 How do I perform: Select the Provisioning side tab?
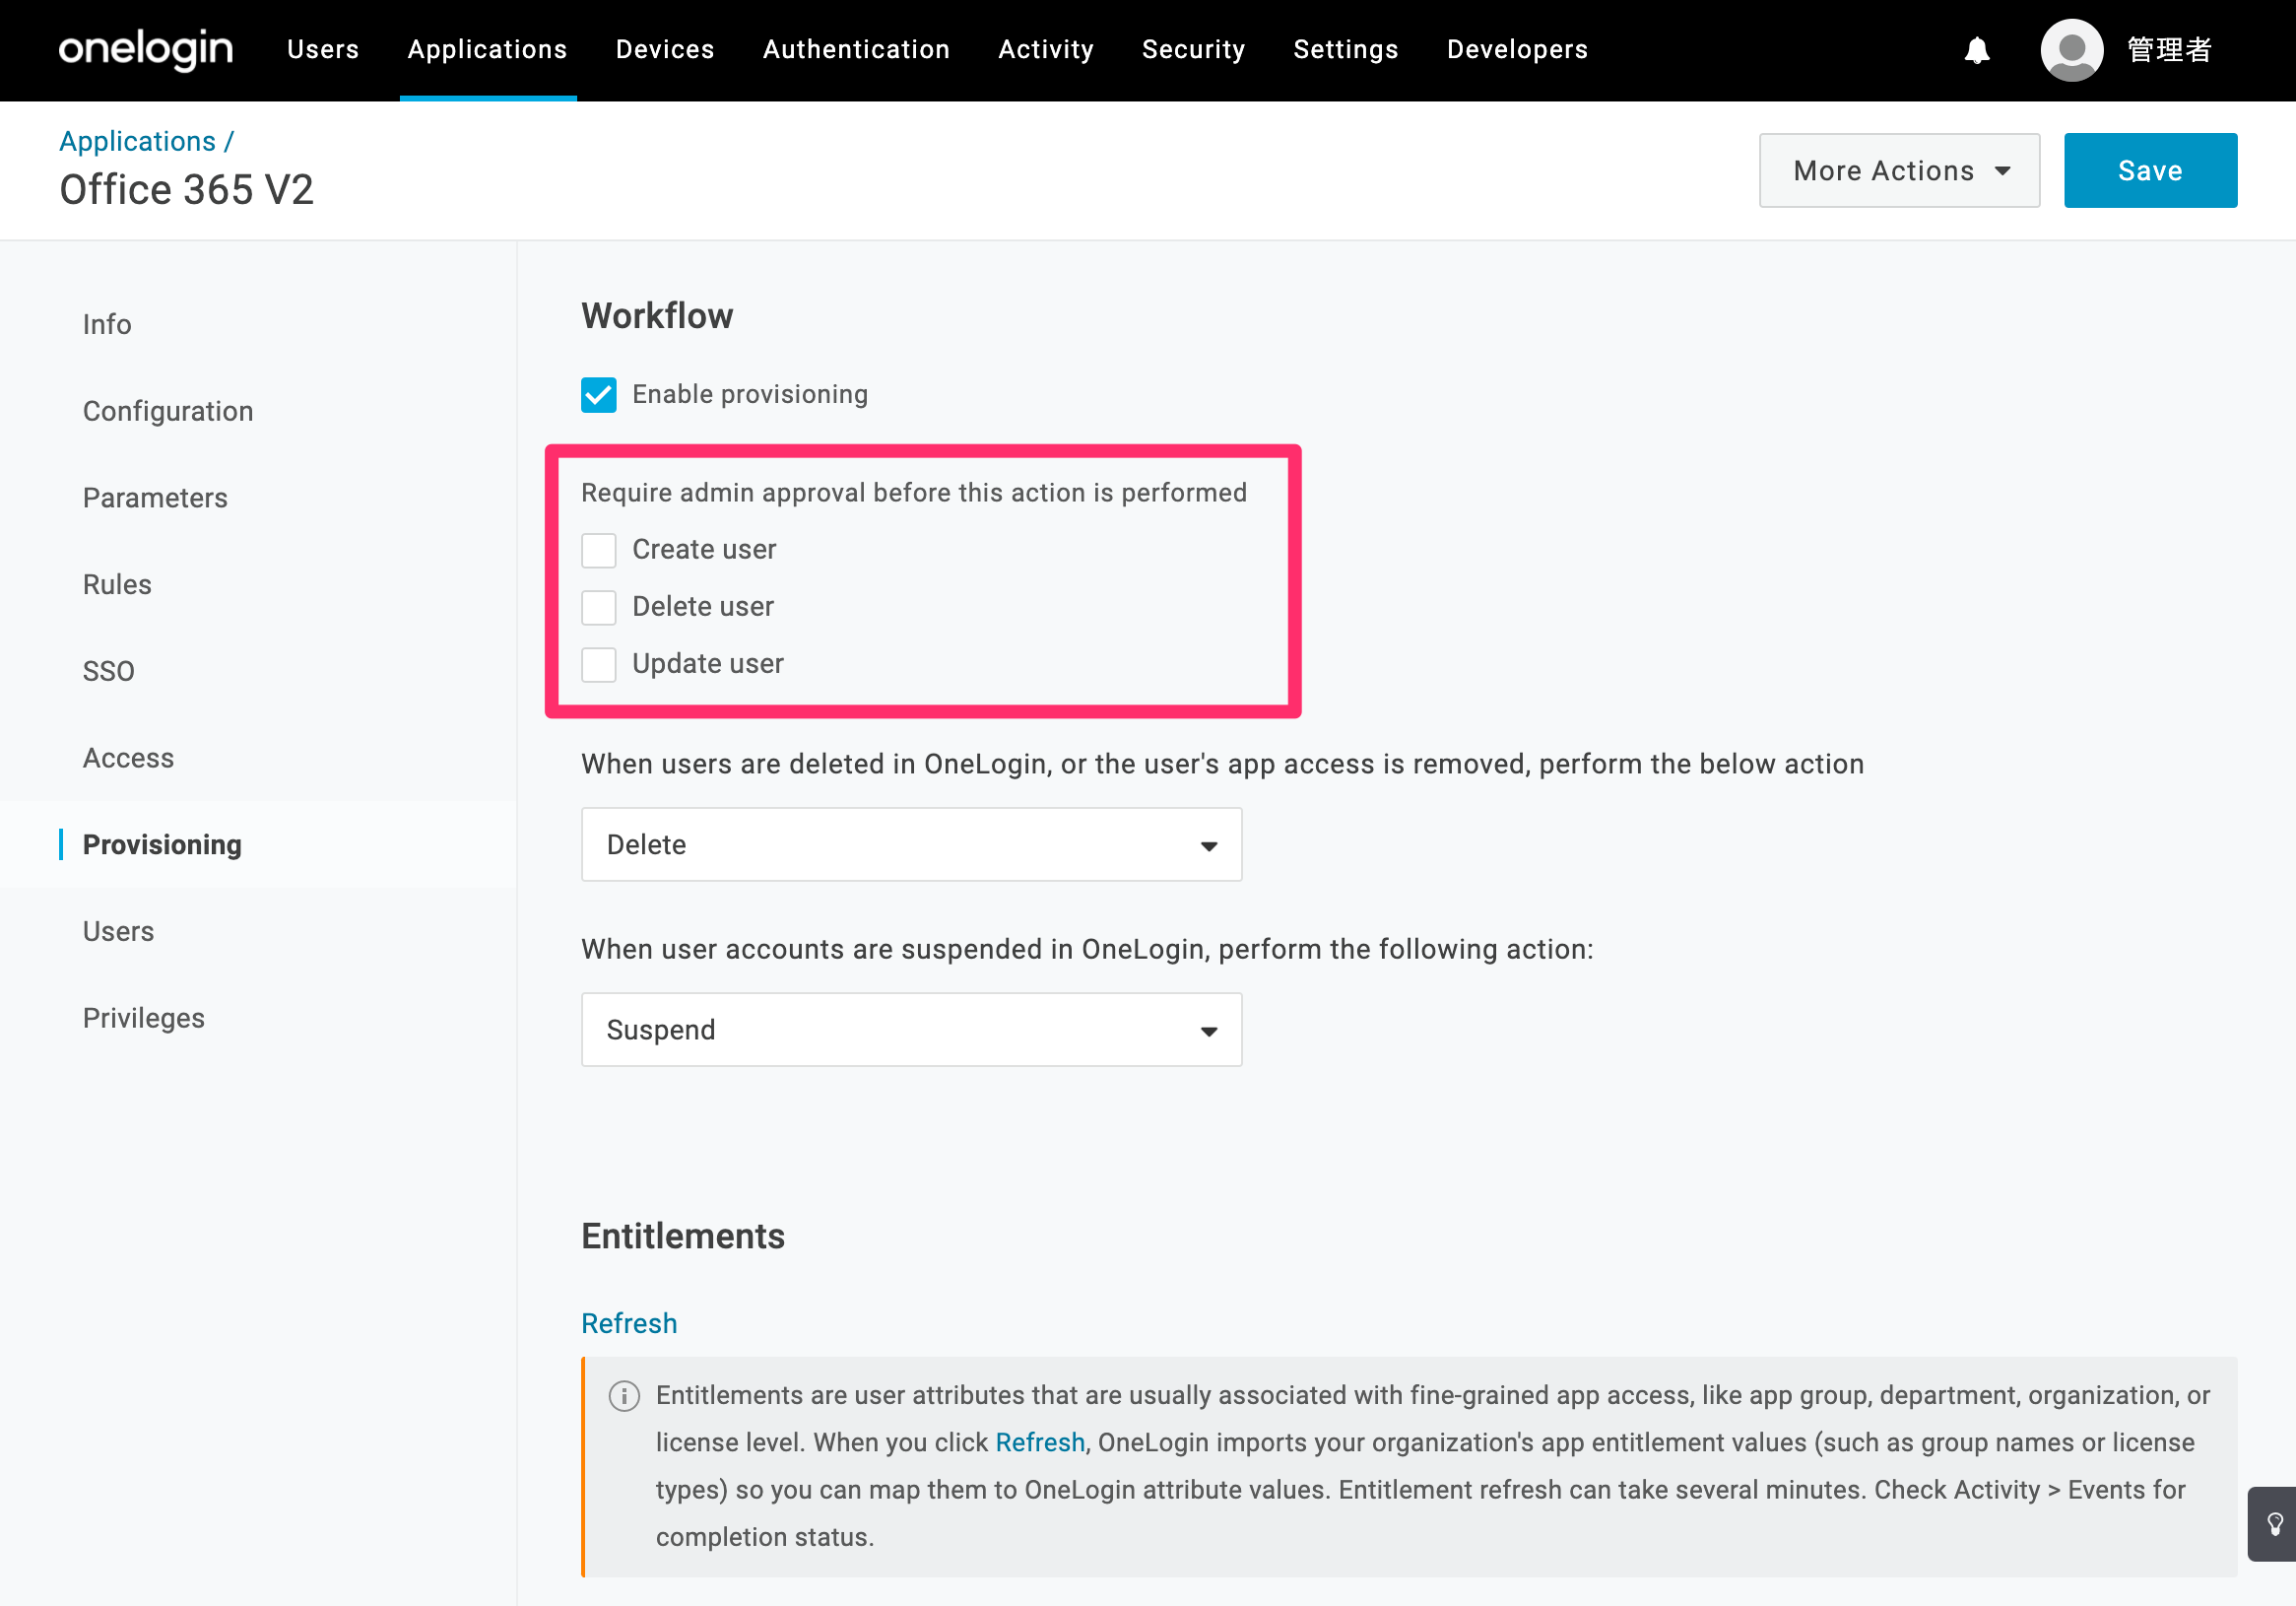click(162, 845)
